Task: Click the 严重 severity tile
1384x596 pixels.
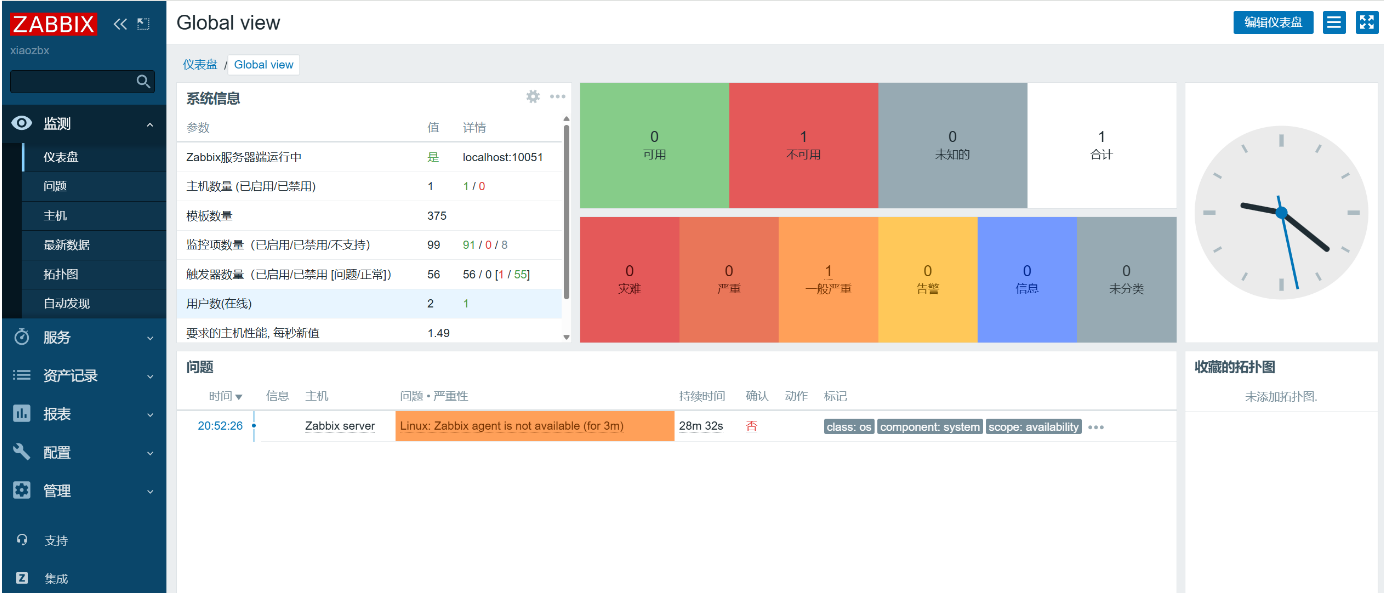Action: (x=729, y=279)
